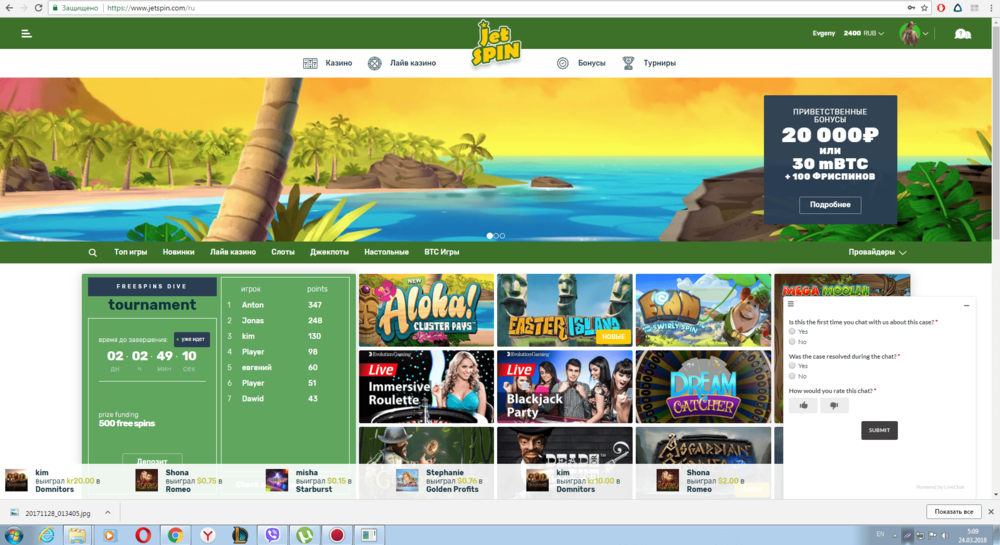
Task: Click the slot machine icon beside Казино
Action: pyautogui.click(x=310, y=63)
